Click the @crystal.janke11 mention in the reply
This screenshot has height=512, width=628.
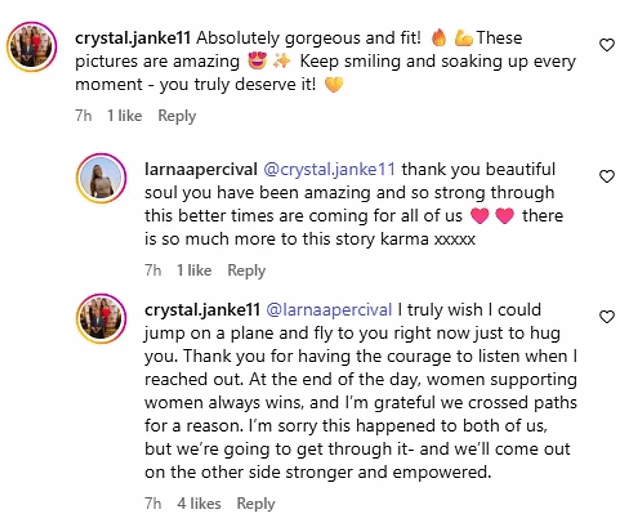[x=329, y=169]
